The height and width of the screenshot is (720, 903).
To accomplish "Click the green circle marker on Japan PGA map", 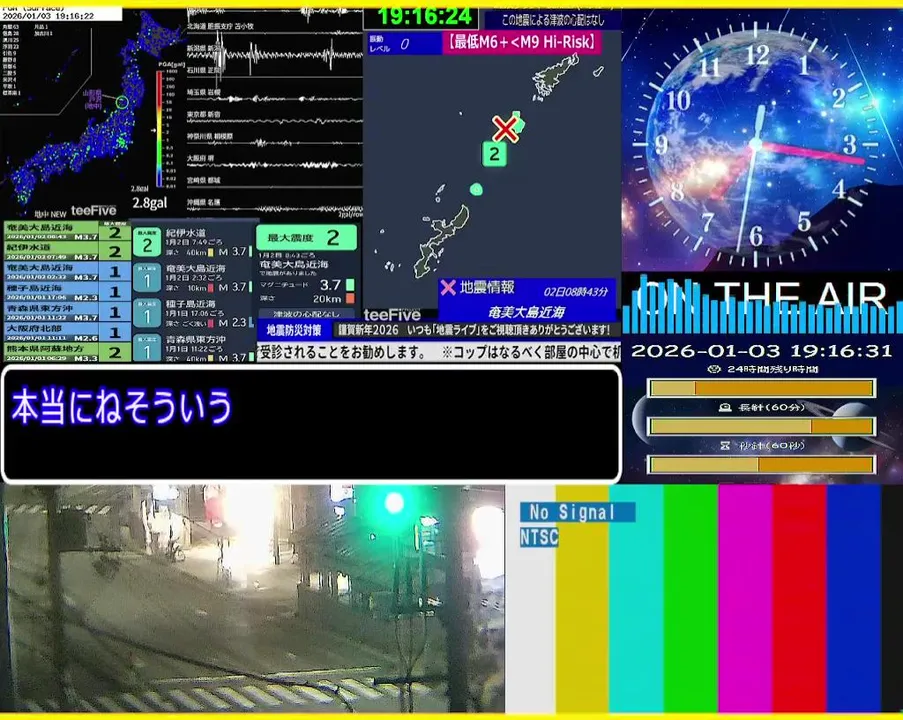I will 122,103.
